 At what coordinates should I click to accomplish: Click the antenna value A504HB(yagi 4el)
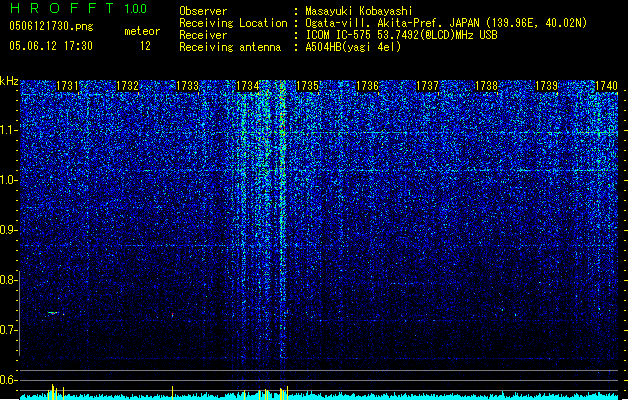click(353, 47)
